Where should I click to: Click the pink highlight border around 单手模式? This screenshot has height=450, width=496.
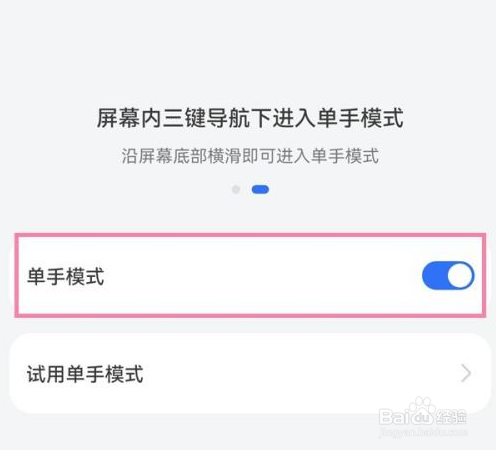click(250, 235)
